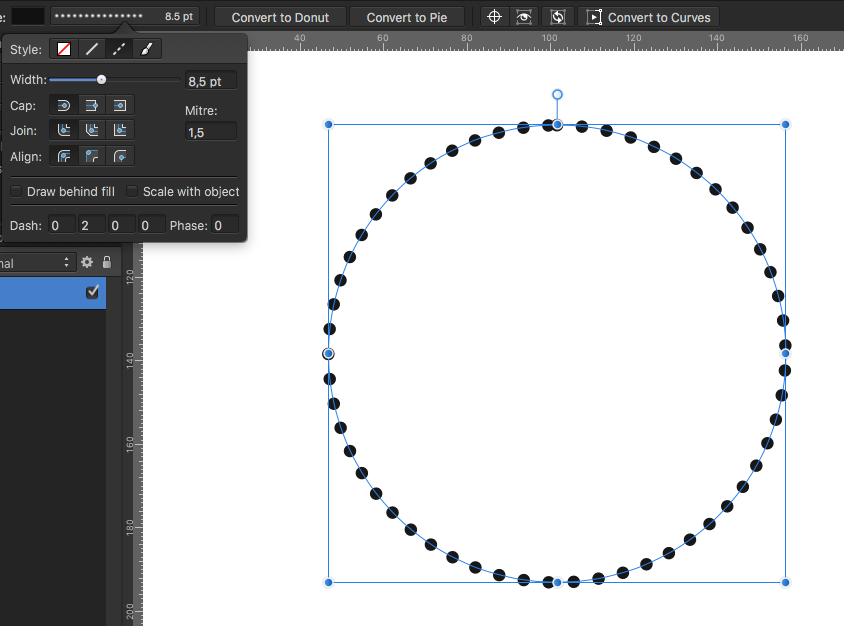Choose the round join option

point(64,130)
